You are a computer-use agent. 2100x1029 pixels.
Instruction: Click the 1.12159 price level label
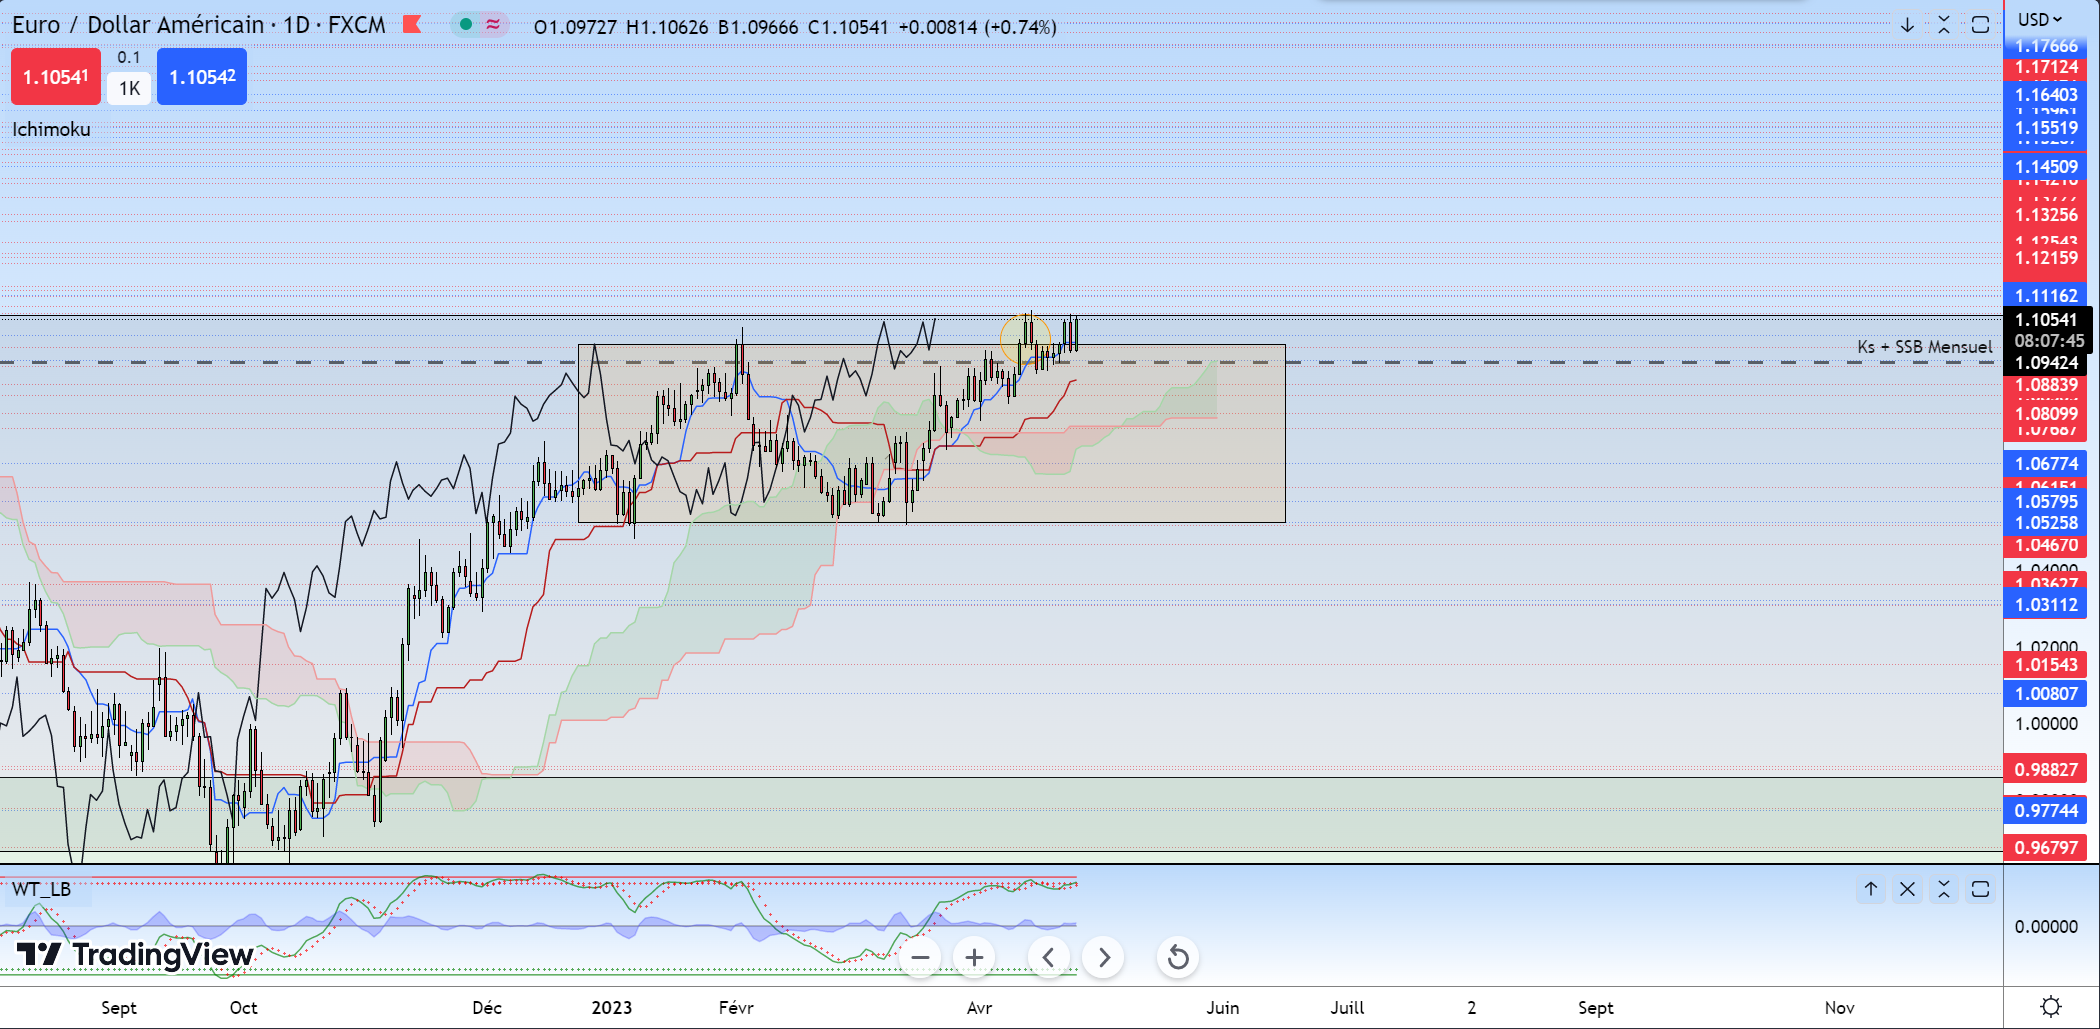coord(2046,258)
